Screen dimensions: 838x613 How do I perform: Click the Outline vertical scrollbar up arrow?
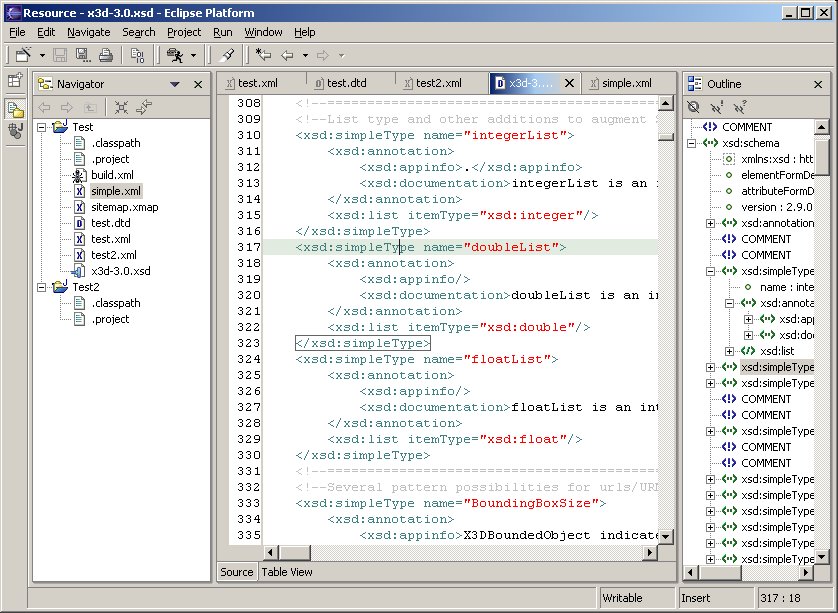(821, 127)
